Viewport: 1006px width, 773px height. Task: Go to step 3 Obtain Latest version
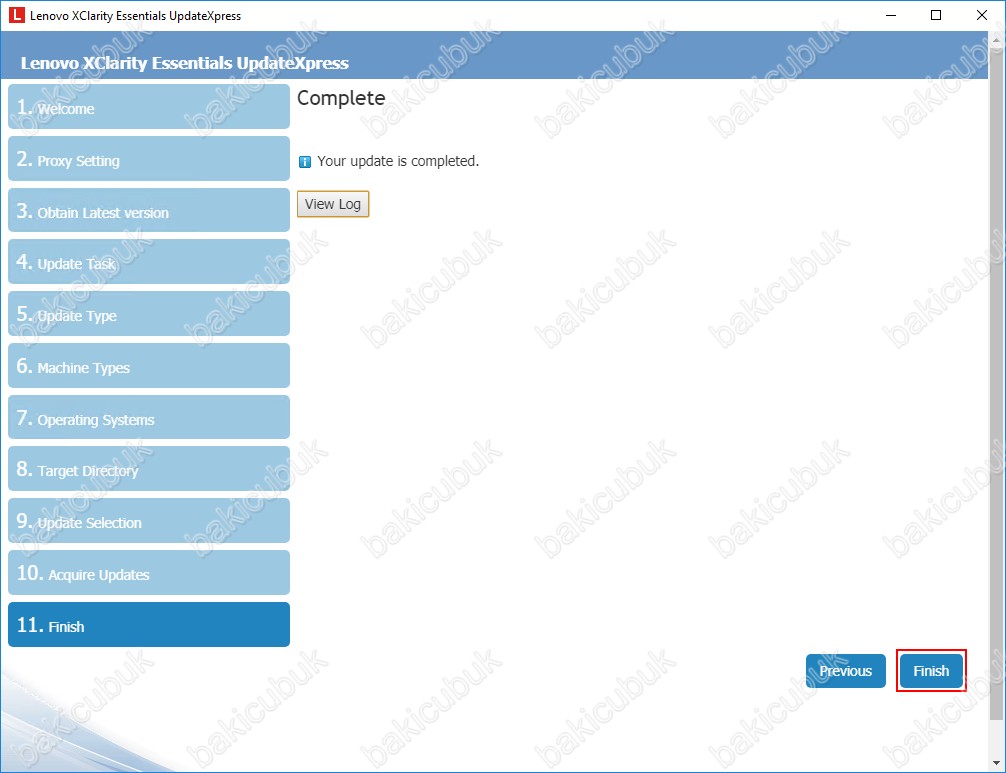coord(149,210)
